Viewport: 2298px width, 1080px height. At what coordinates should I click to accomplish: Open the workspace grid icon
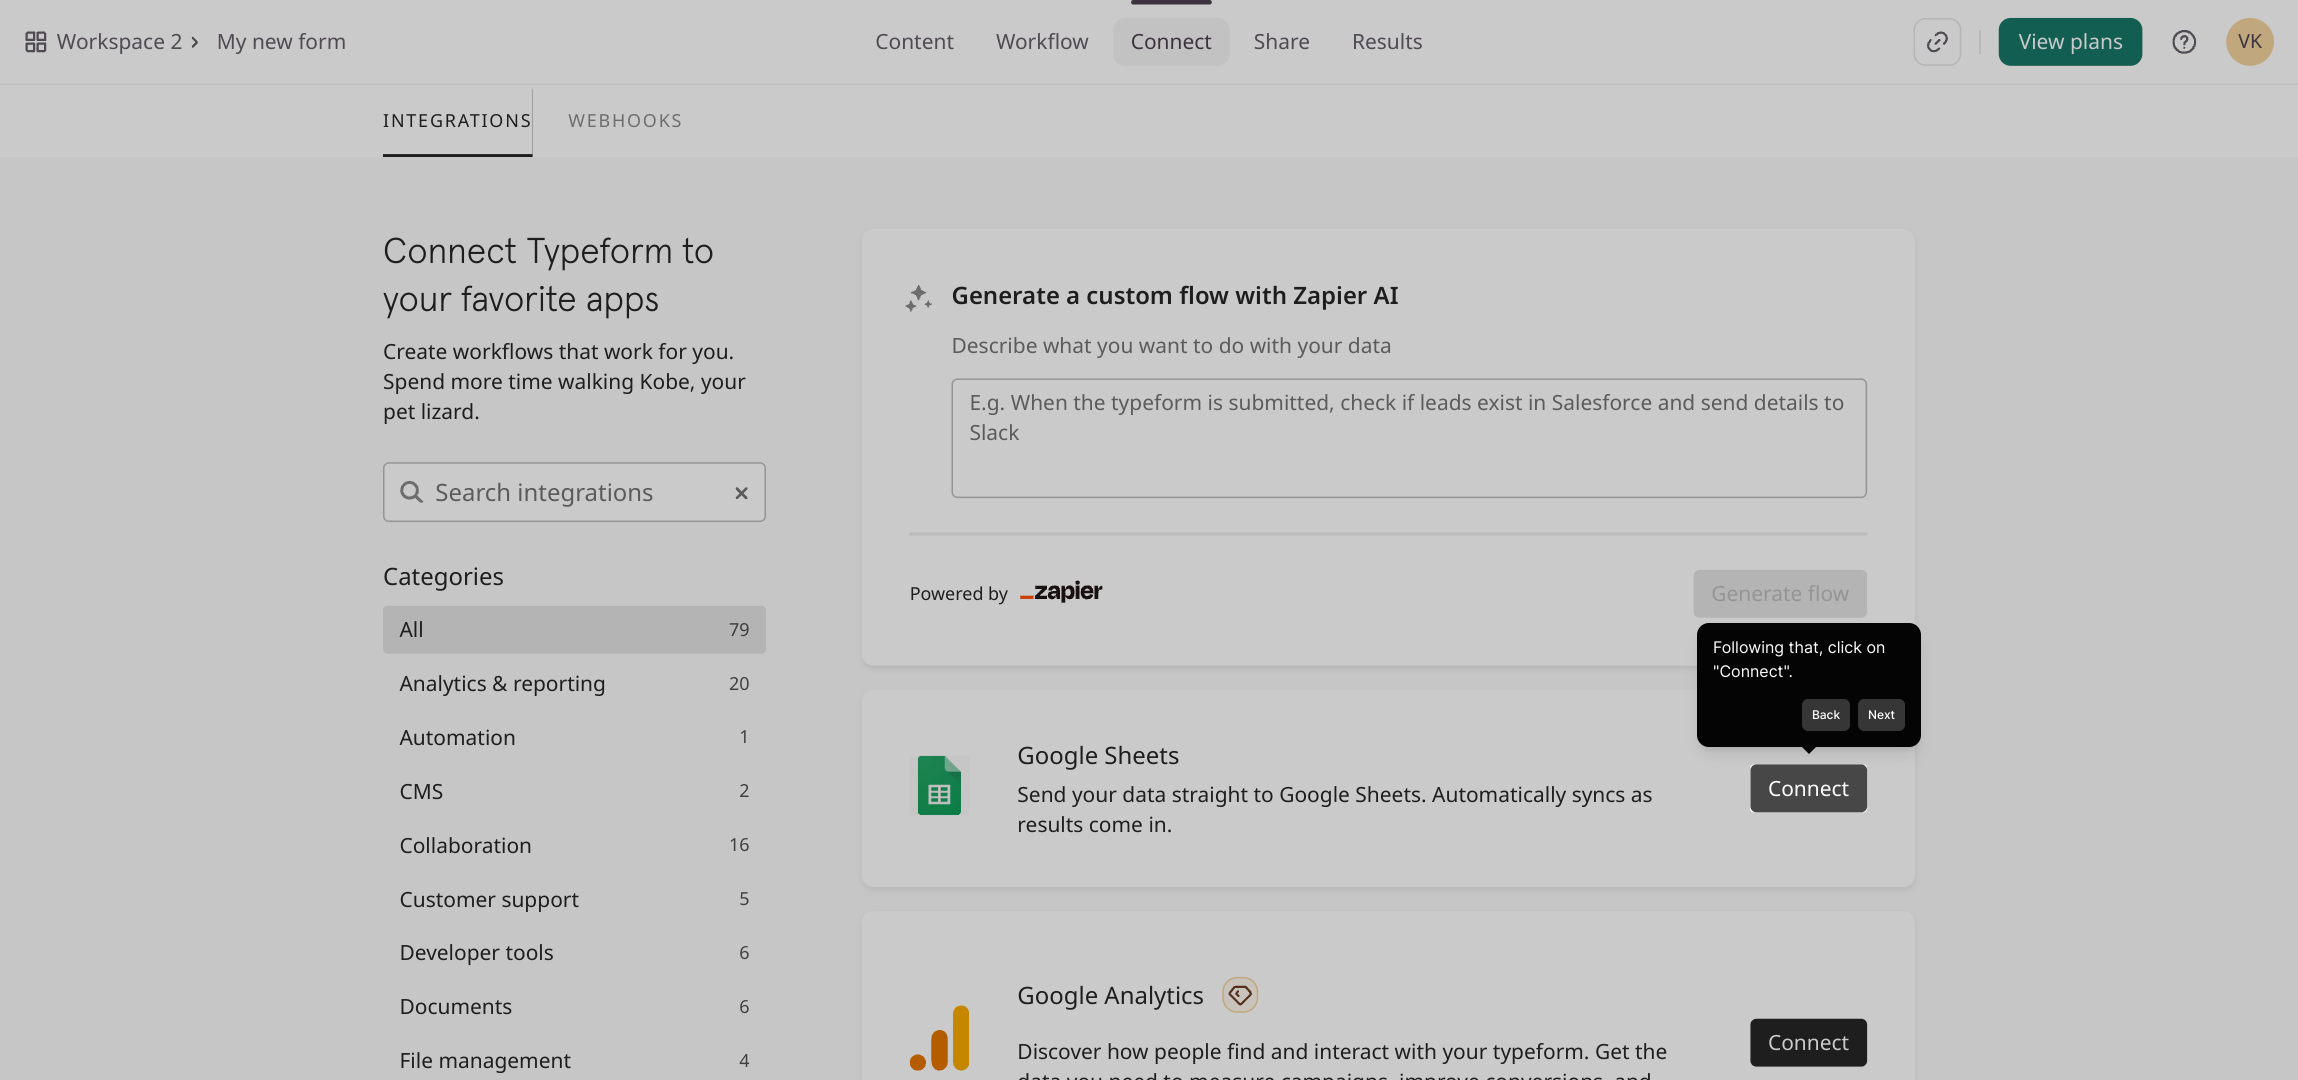[36, 42]
